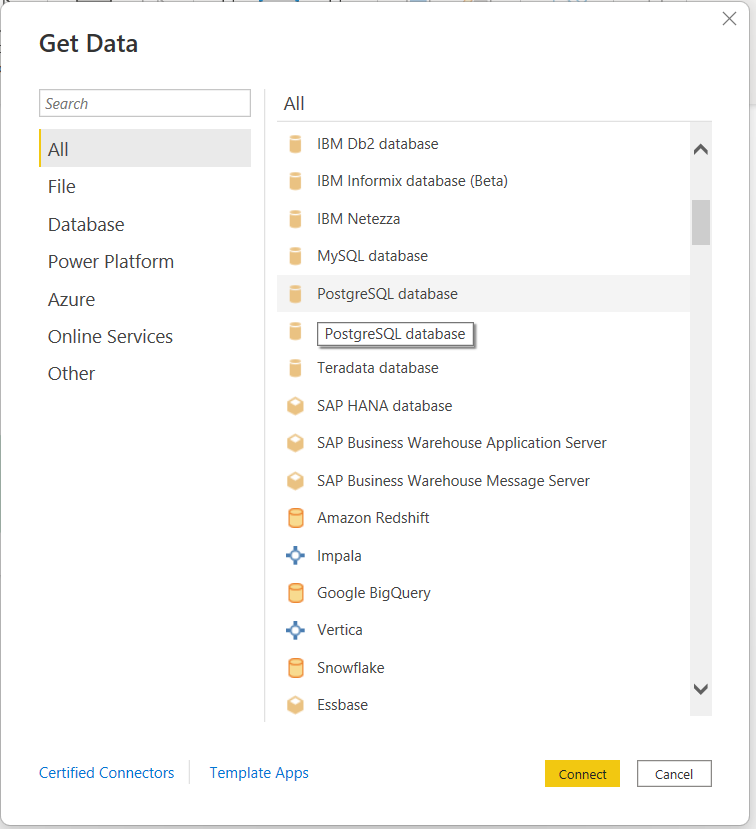Select Teradata database from the list
The image size is (756, 829).
tap(377, 368)
